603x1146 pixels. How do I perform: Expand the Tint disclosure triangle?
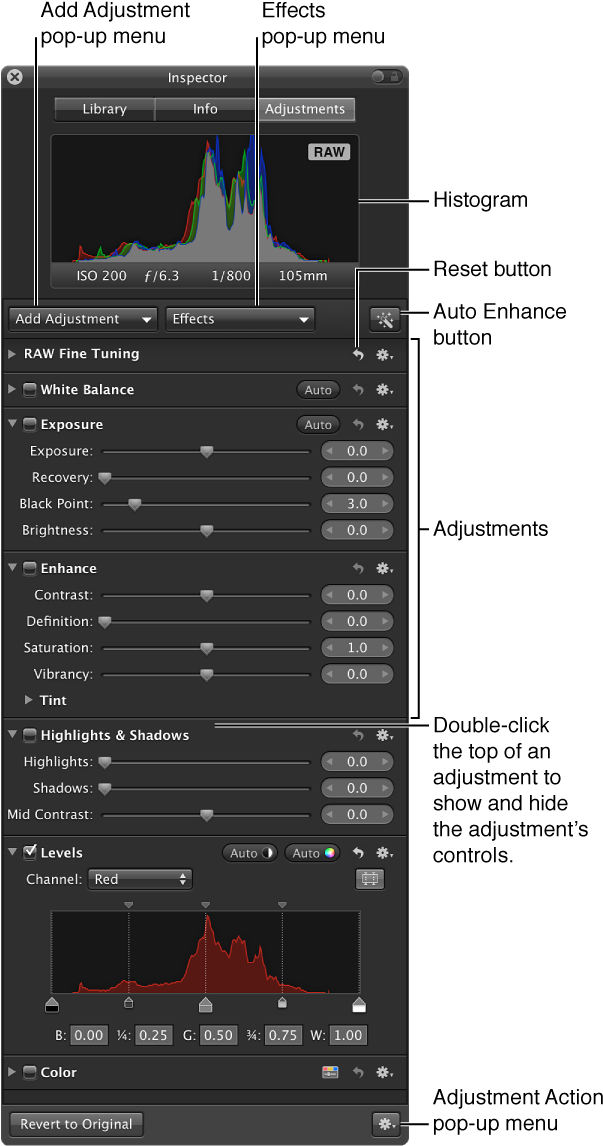click(x=29, y=701)
